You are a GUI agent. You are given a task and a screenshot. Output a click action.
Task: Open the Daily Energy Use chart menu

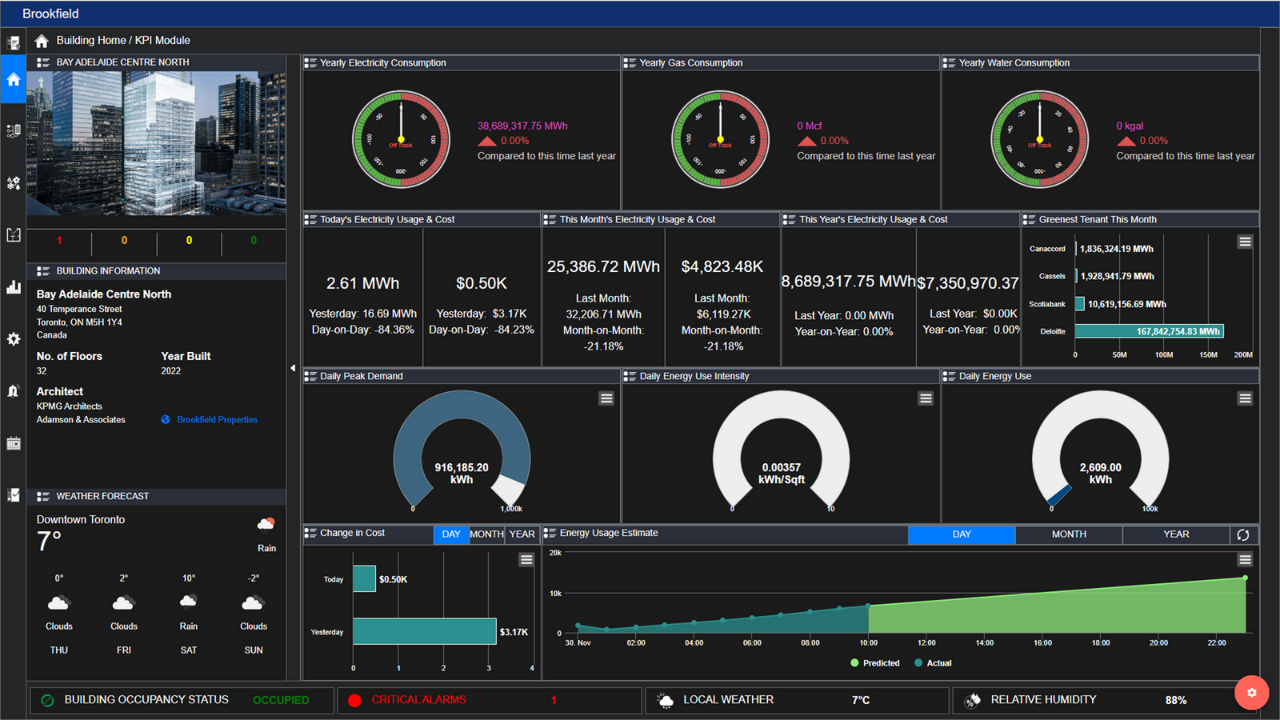coord(1245,398)
